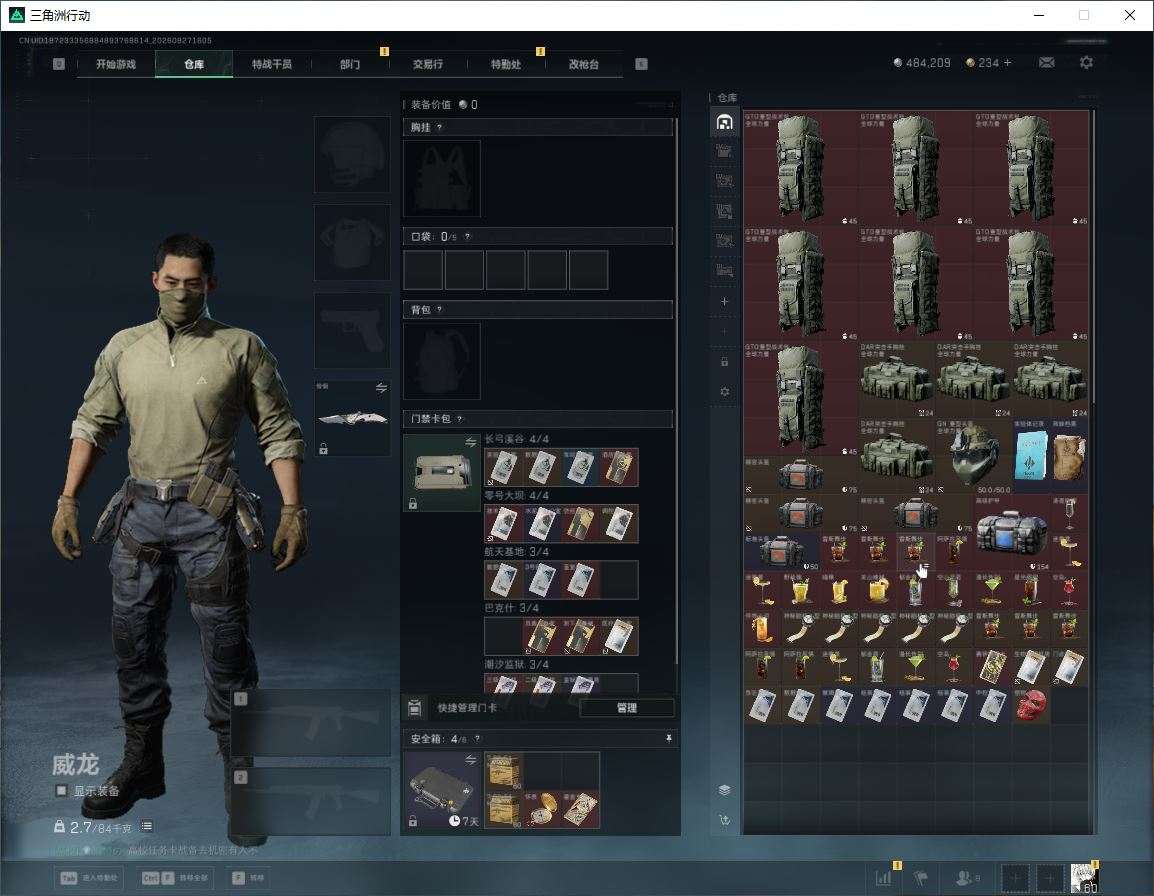Click the first empty pocket slot
1154x896 pixels.
[423, 269]
